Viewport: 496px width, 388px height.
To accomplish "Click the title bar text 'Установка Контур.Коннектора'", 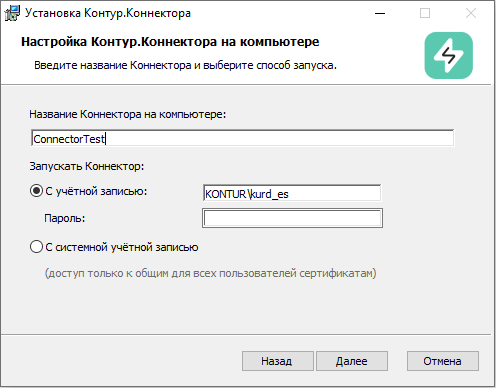I will coord(108,13).
